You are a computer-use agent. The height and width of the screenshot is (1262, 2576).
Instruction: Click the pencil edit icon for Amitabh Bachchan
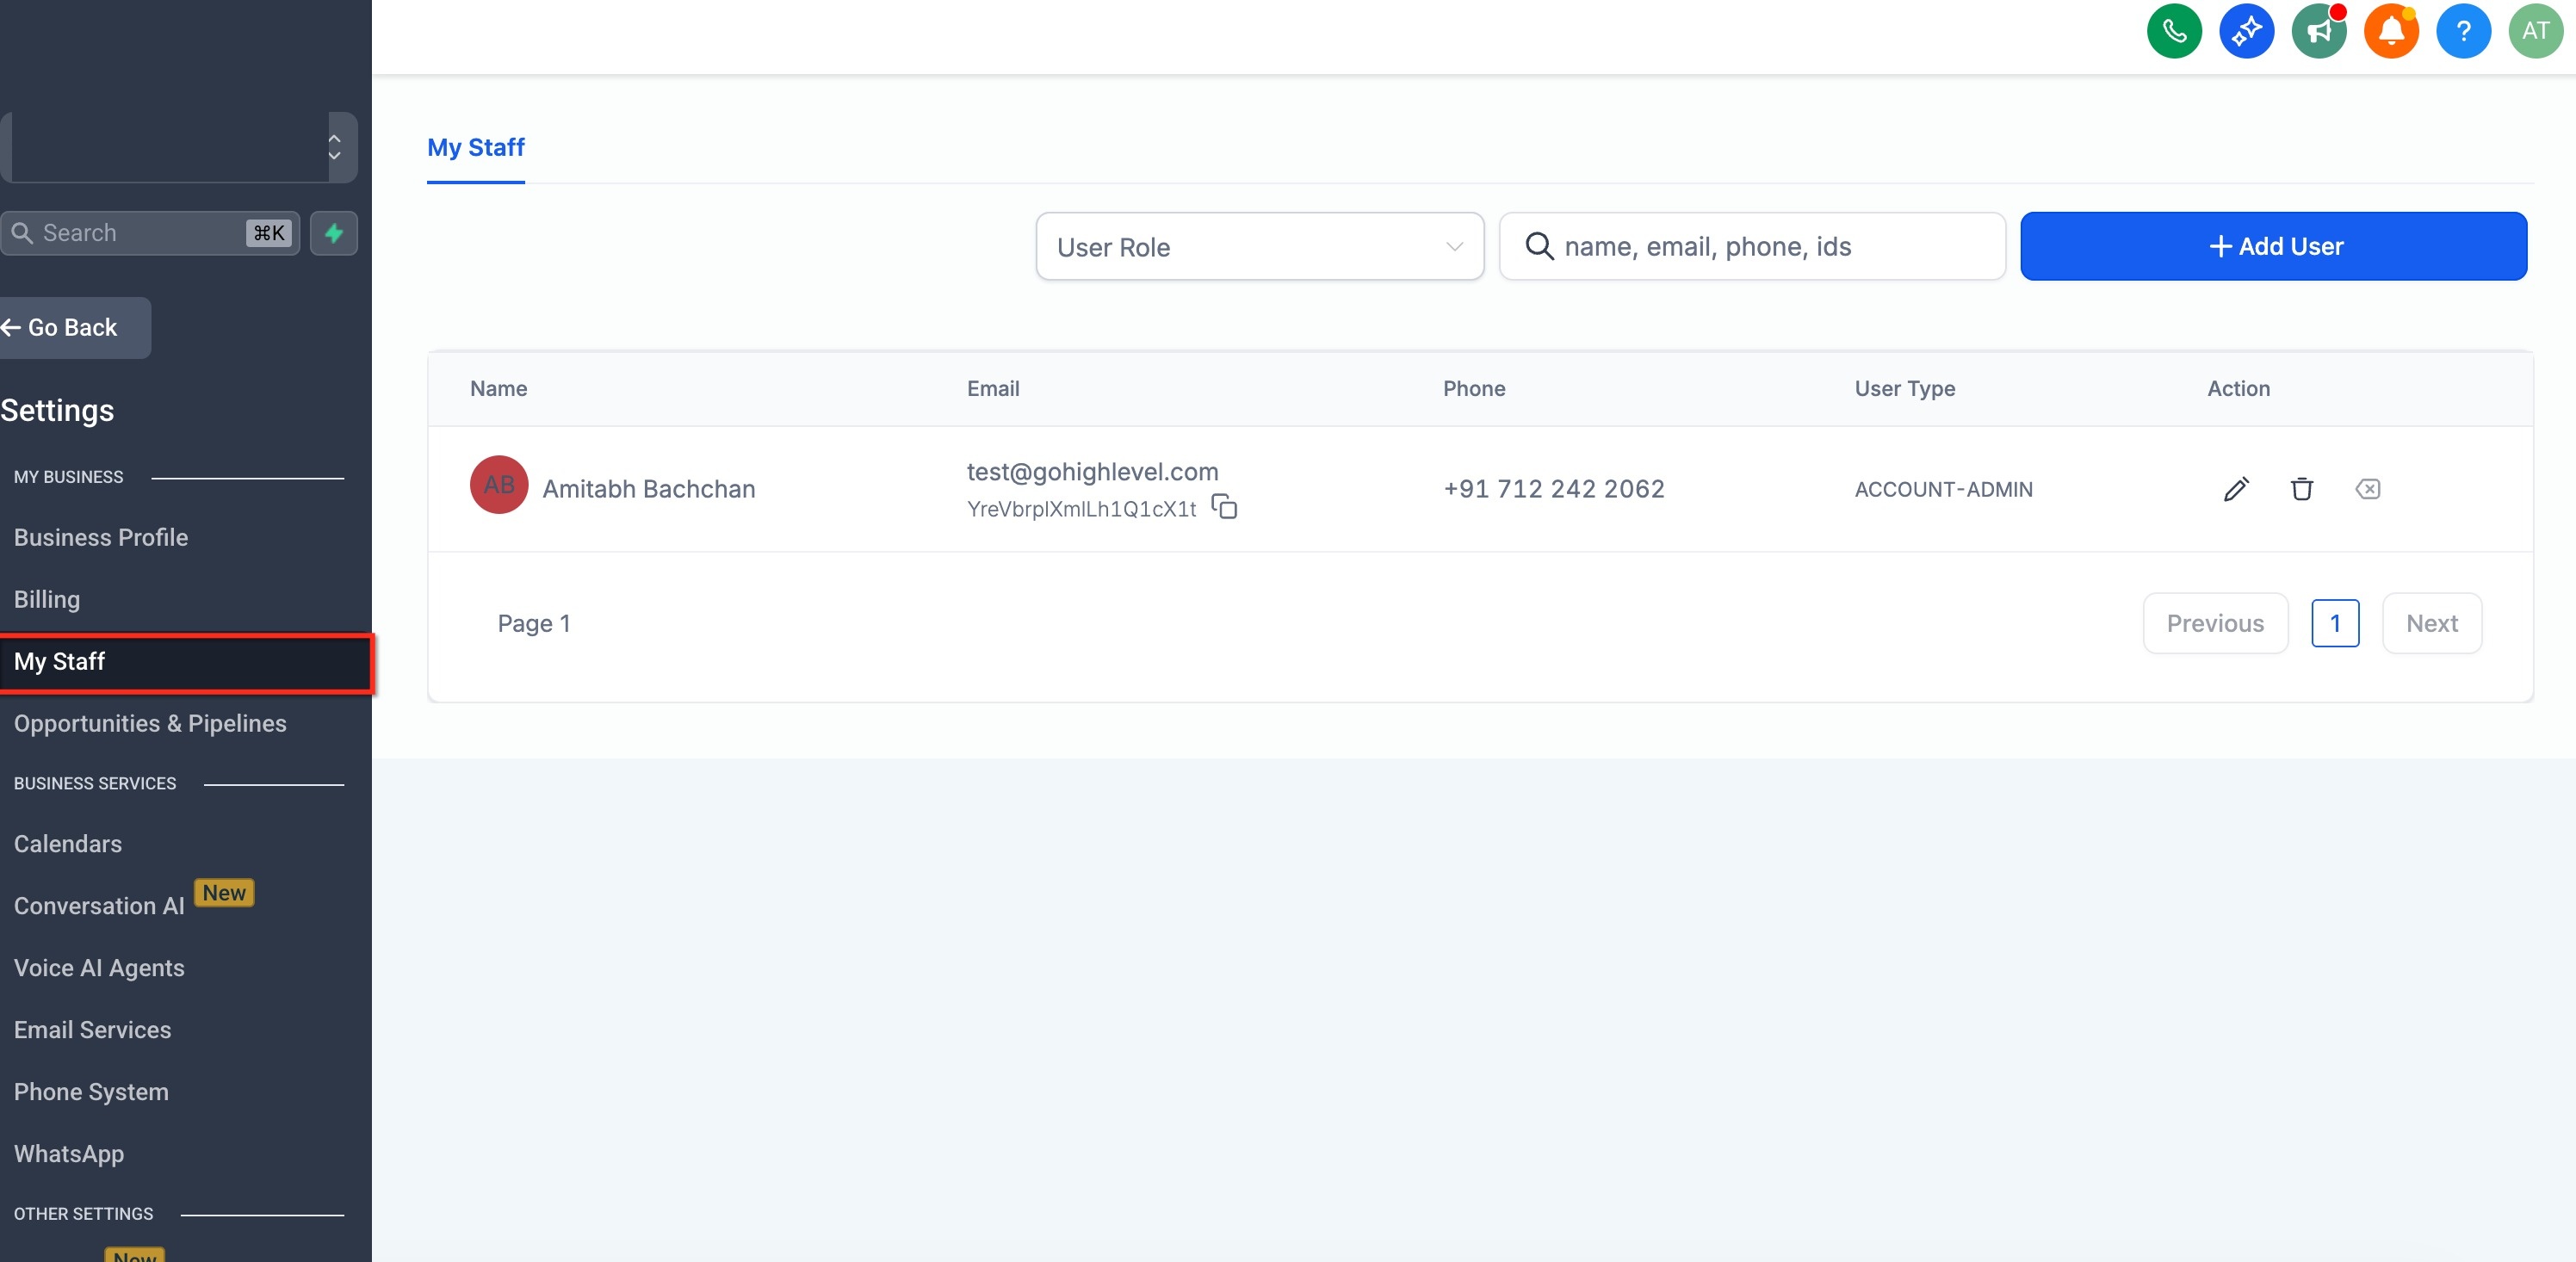pyautogui.click(x=2236, y=489)
